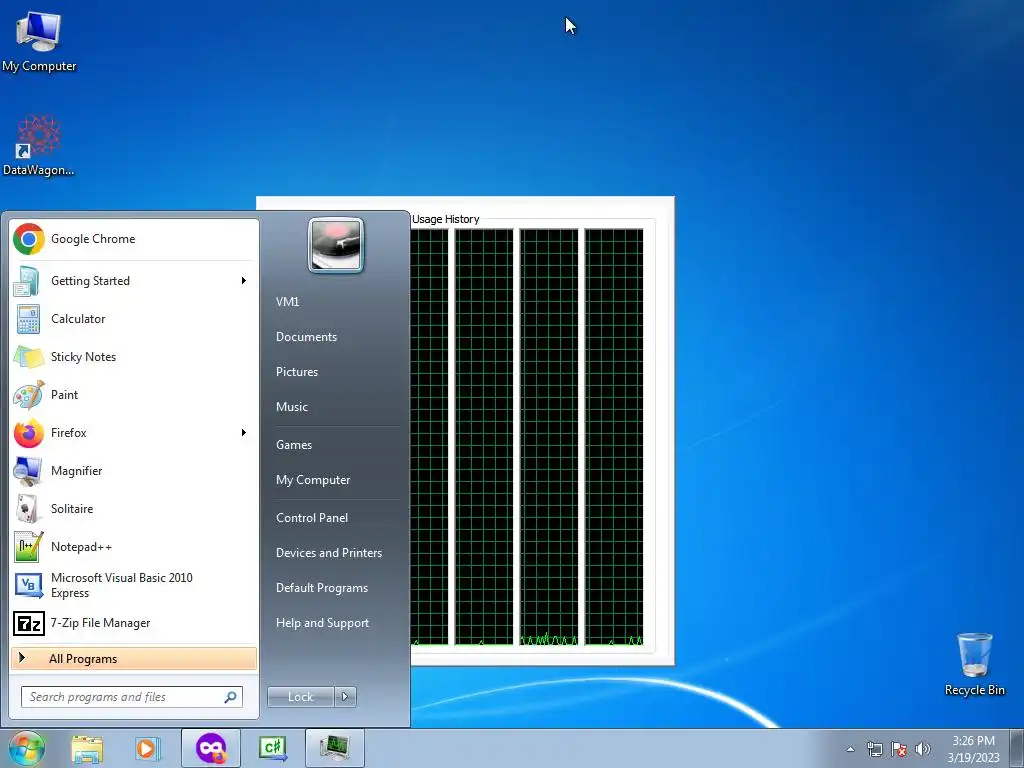Switch to Task Manager taskbar icon
Viewport: 1024px width, 768px height.
(x=334, y=748)
